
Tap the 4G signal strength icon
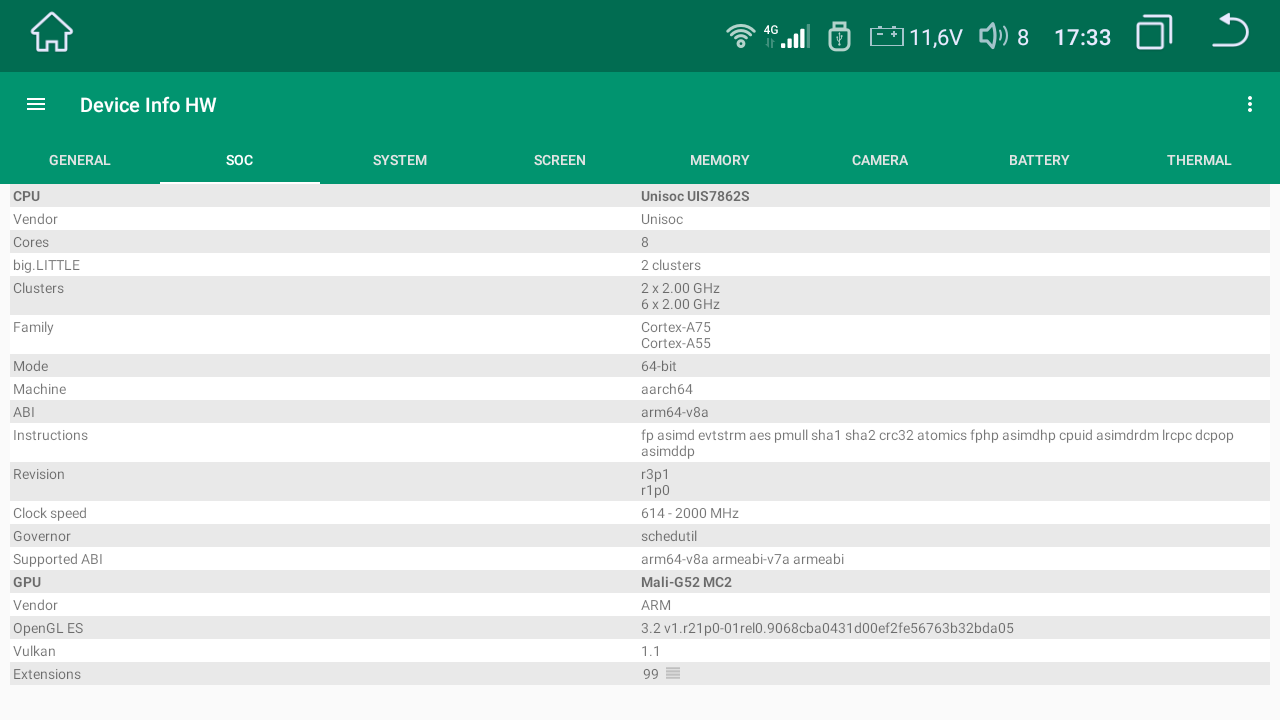point(787,36)
